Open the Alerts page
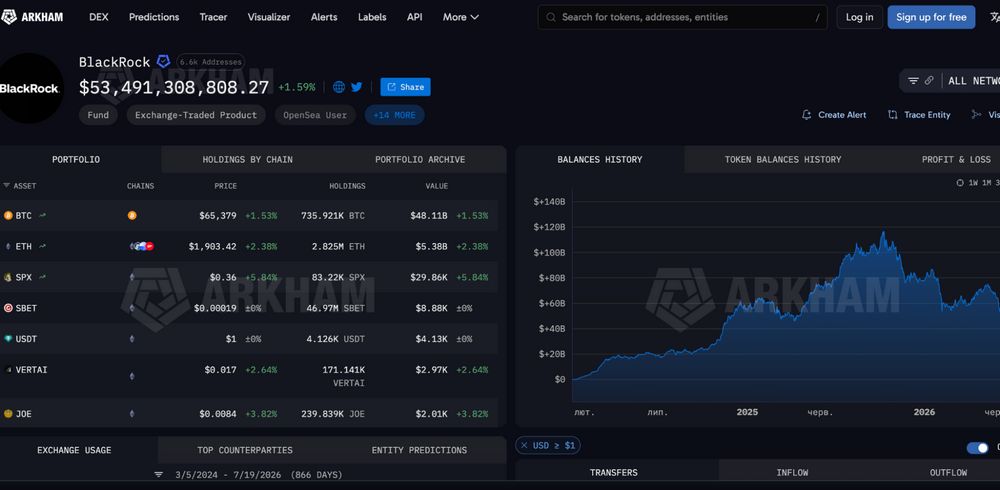Viewport: 1000px width, 490px height. tap(324, 17)
